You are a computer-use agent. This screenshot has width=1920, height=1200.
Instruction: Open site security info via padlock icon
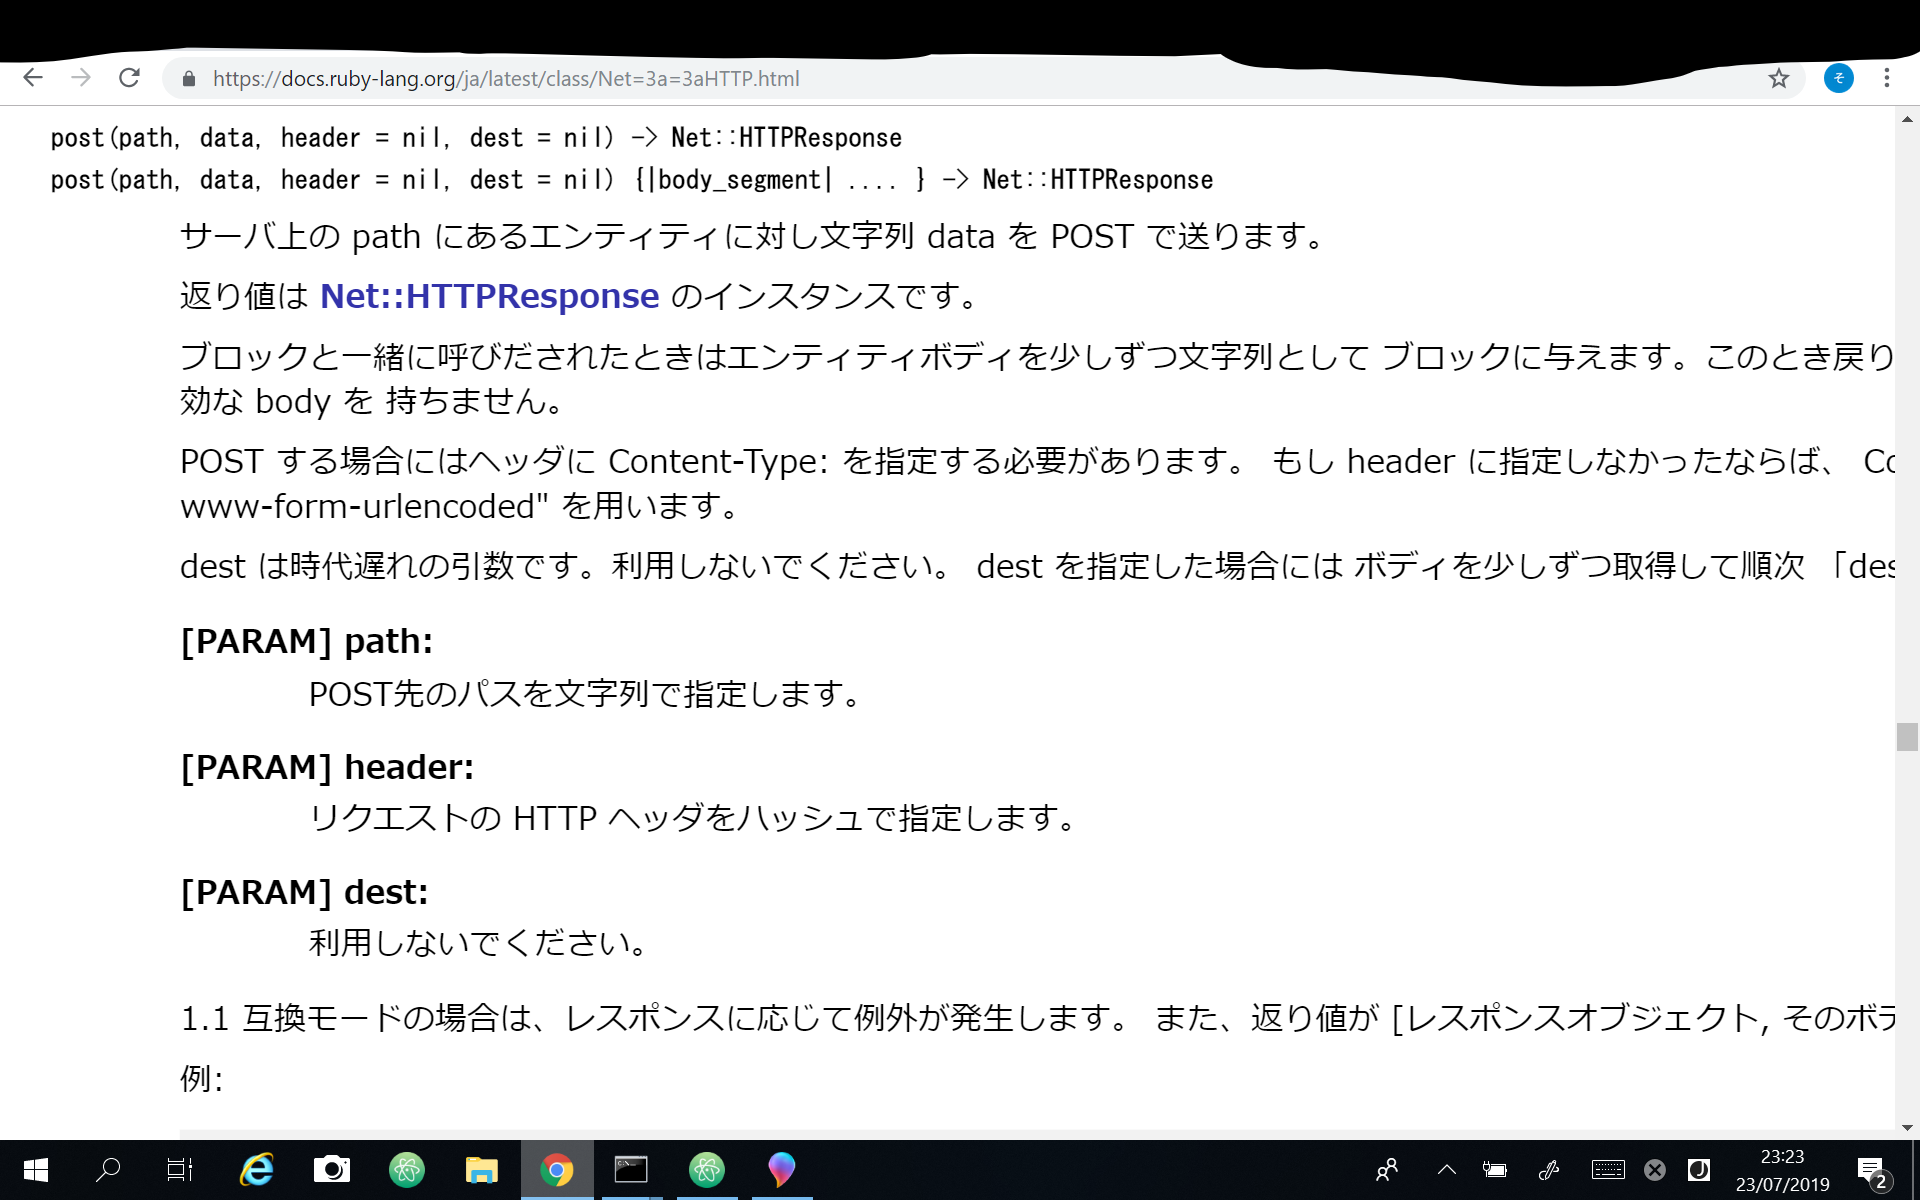[188, 79]
